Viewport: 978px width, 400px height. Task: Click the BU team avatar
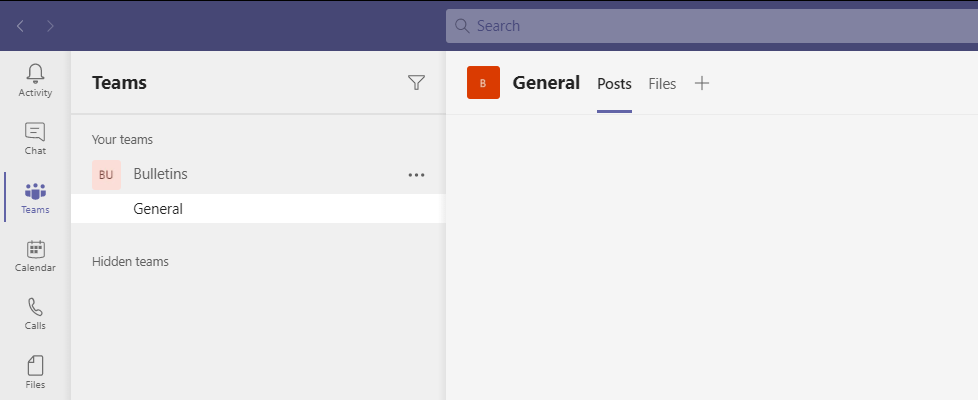point(106,175)
